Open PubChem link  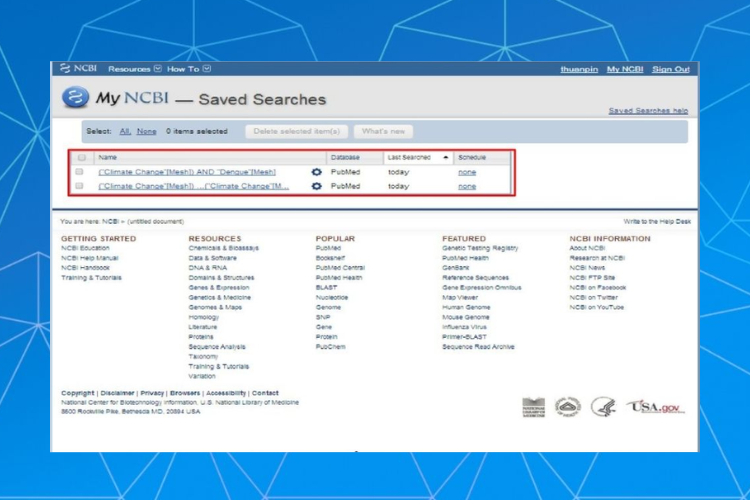(x=330, y=347)
